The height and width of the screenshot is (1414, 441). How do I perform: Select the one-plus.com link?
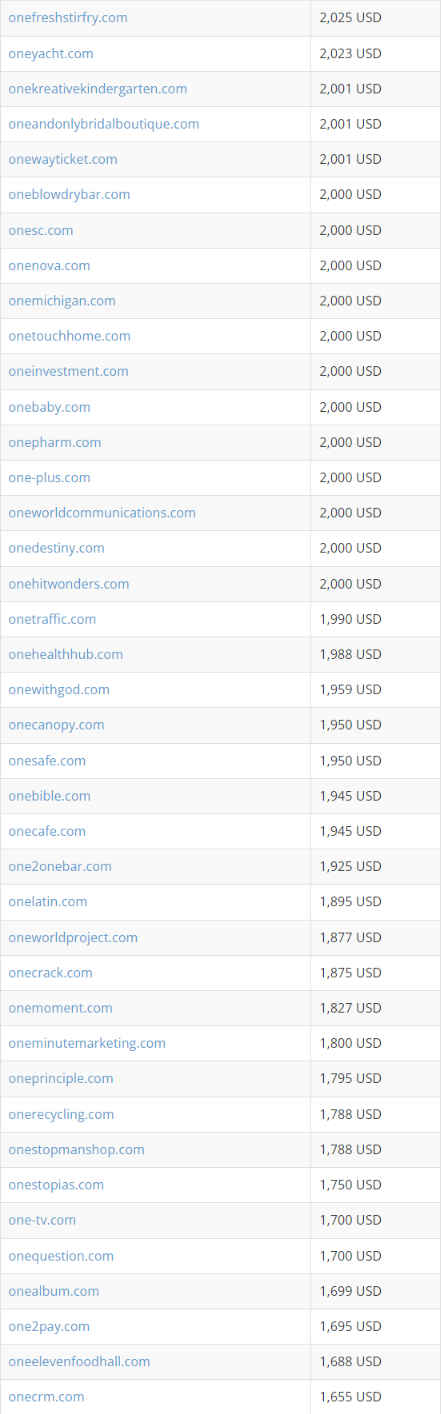[x=49, y=477]
